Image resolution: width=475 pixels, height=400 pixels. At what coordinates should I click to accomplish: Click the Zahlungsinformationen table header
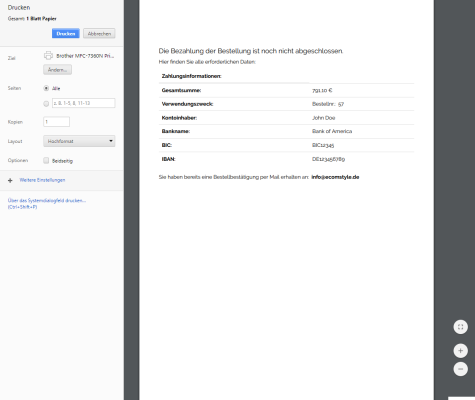point(191,76)
